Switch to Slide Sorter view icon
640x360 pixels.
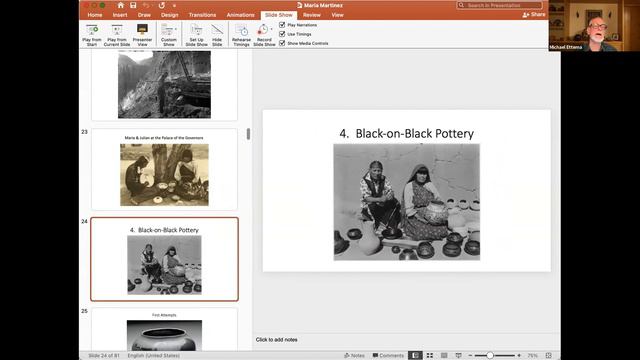click(430, 356)
